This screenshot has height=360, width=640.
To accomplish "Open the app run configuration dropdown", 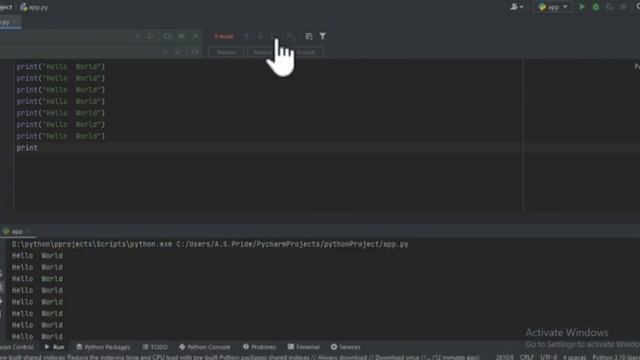I will coord(552,7).
